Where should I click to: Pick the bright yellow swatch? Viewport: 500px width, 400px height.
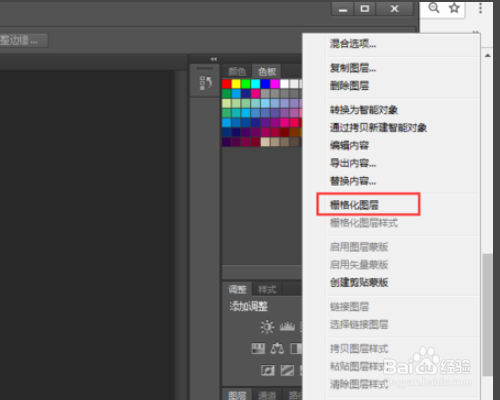[x=236, y=84]
